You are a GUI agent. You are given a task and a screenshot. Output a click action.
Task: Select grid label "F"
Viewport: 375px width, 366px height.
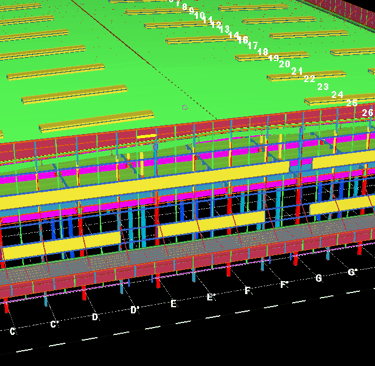pos(247,290)
